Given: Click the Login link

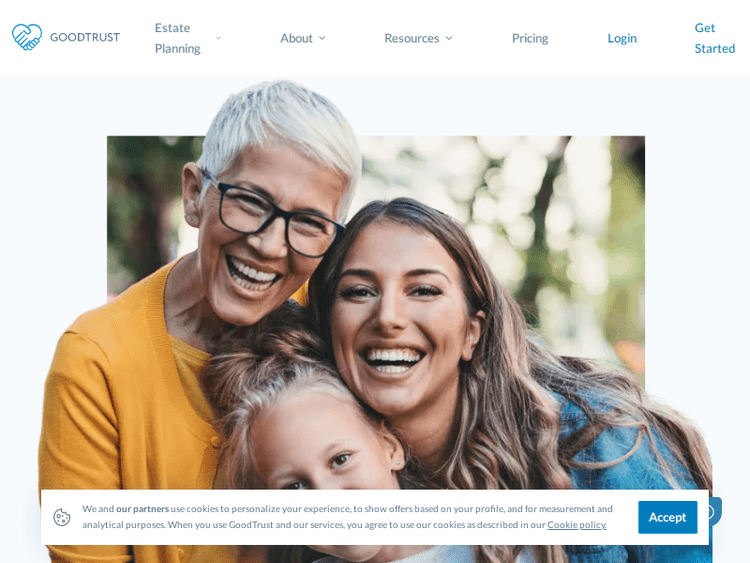Looking at the screenshot, I should tap(622, 38).
